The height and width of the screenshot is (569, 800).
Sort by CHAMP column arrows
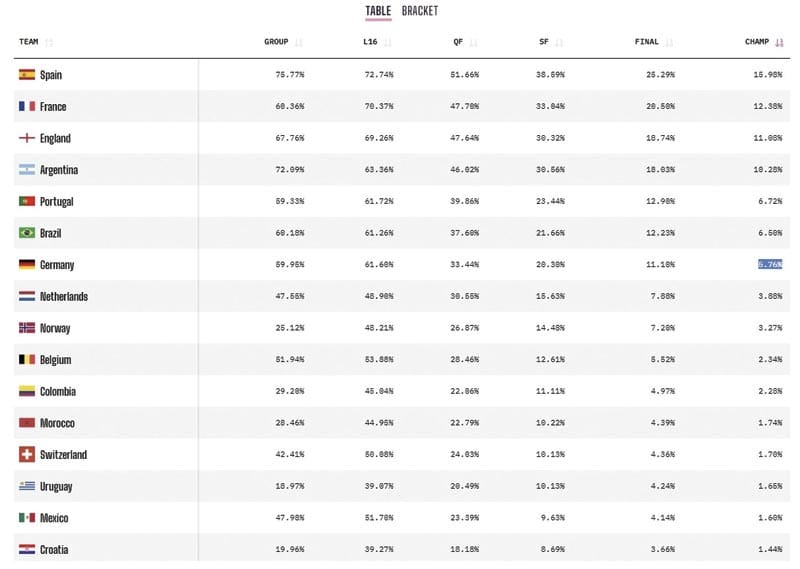point(779,42)
